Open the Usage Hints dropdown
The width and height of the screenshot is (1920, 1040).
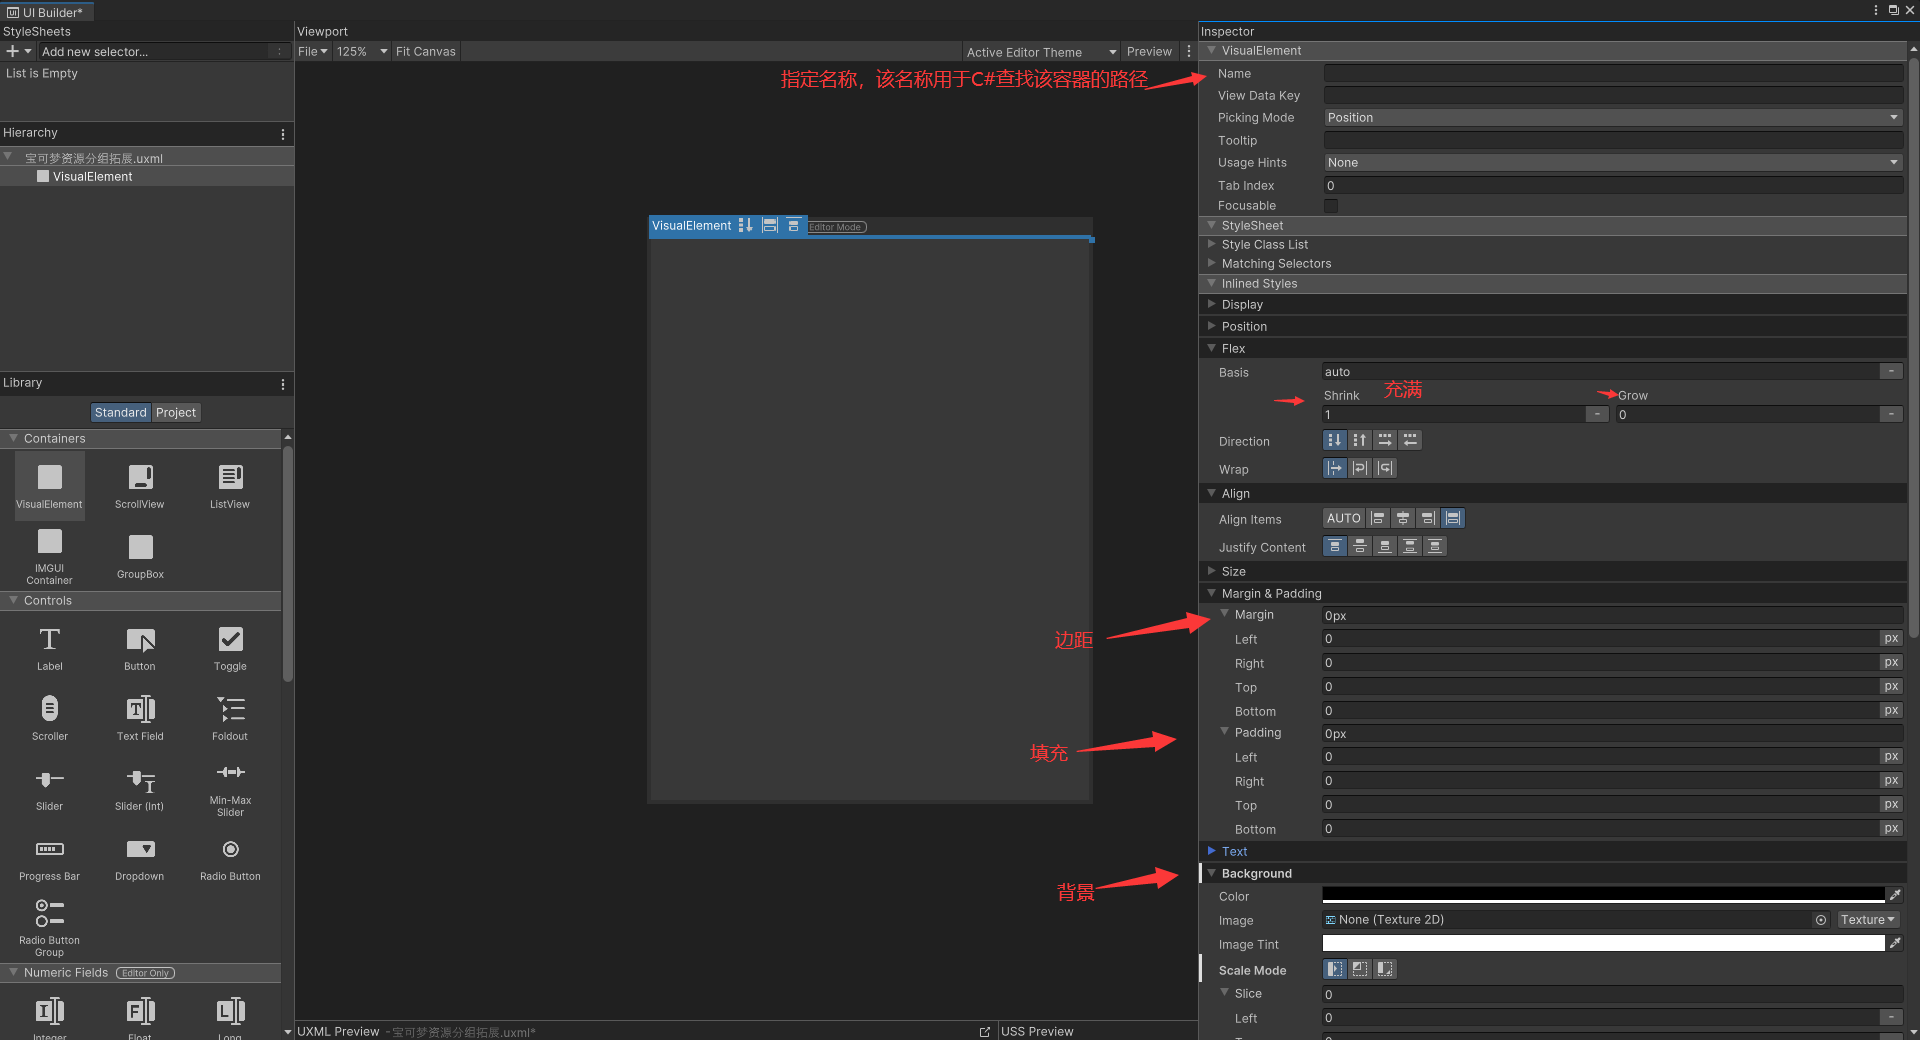pos(1613,163)
